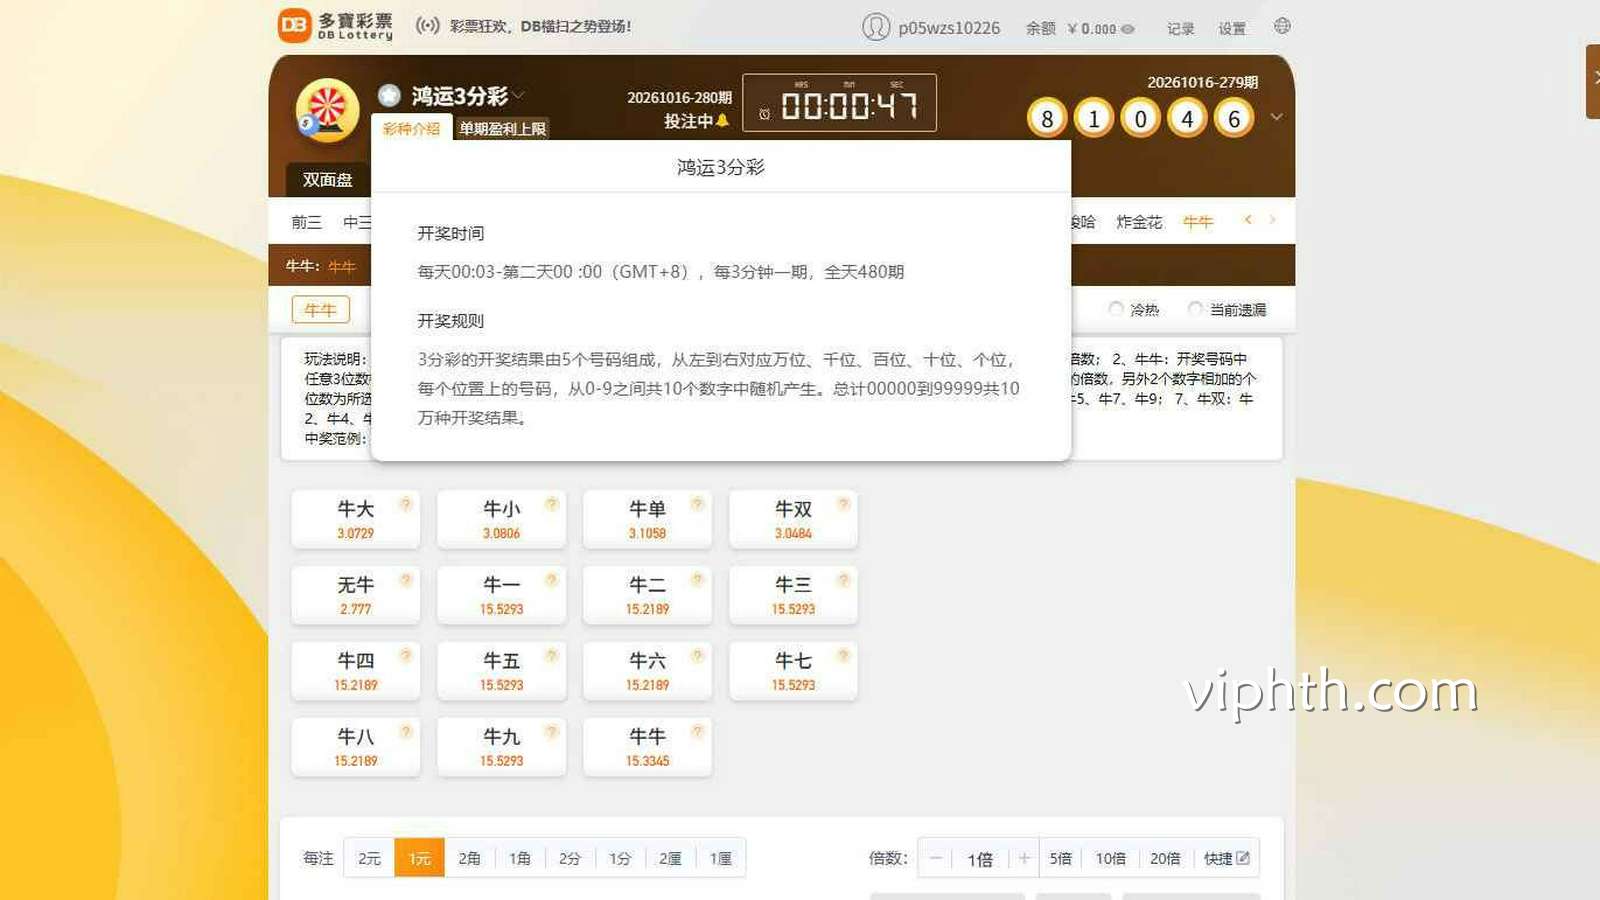Screen dimensions: 1600x900
Task: Bet on 牛七 option
Action: pyautogui.click(x=793, y=671)
